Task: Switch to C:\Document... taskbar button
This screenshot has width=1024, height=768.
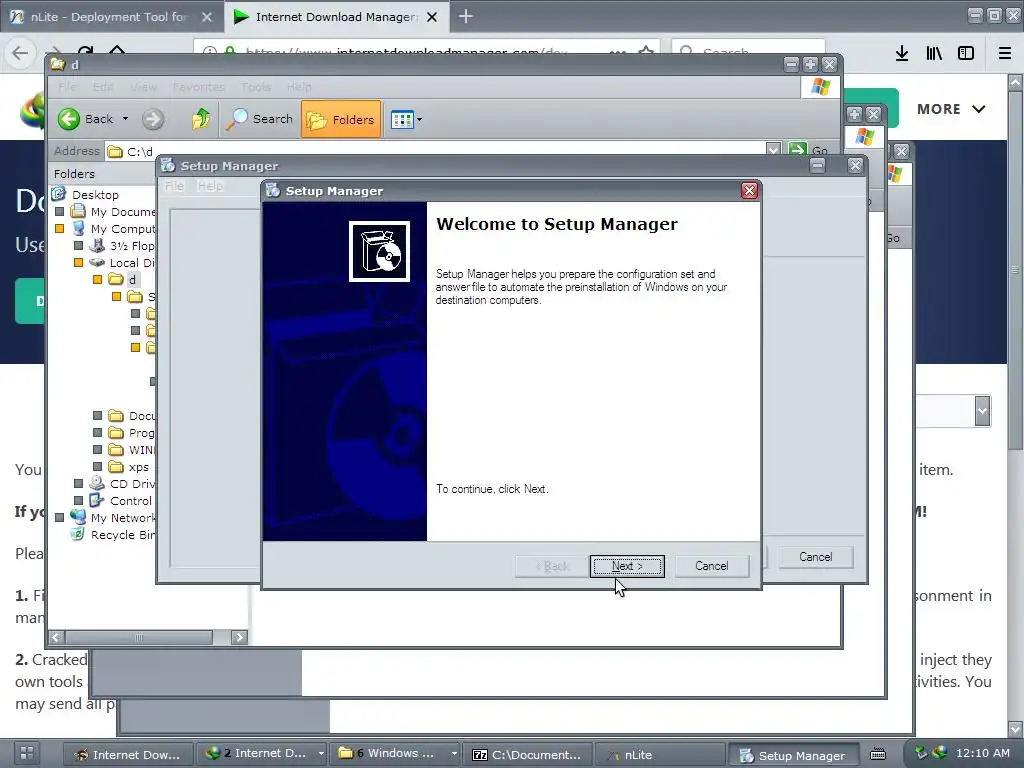Action: [527, 754]
